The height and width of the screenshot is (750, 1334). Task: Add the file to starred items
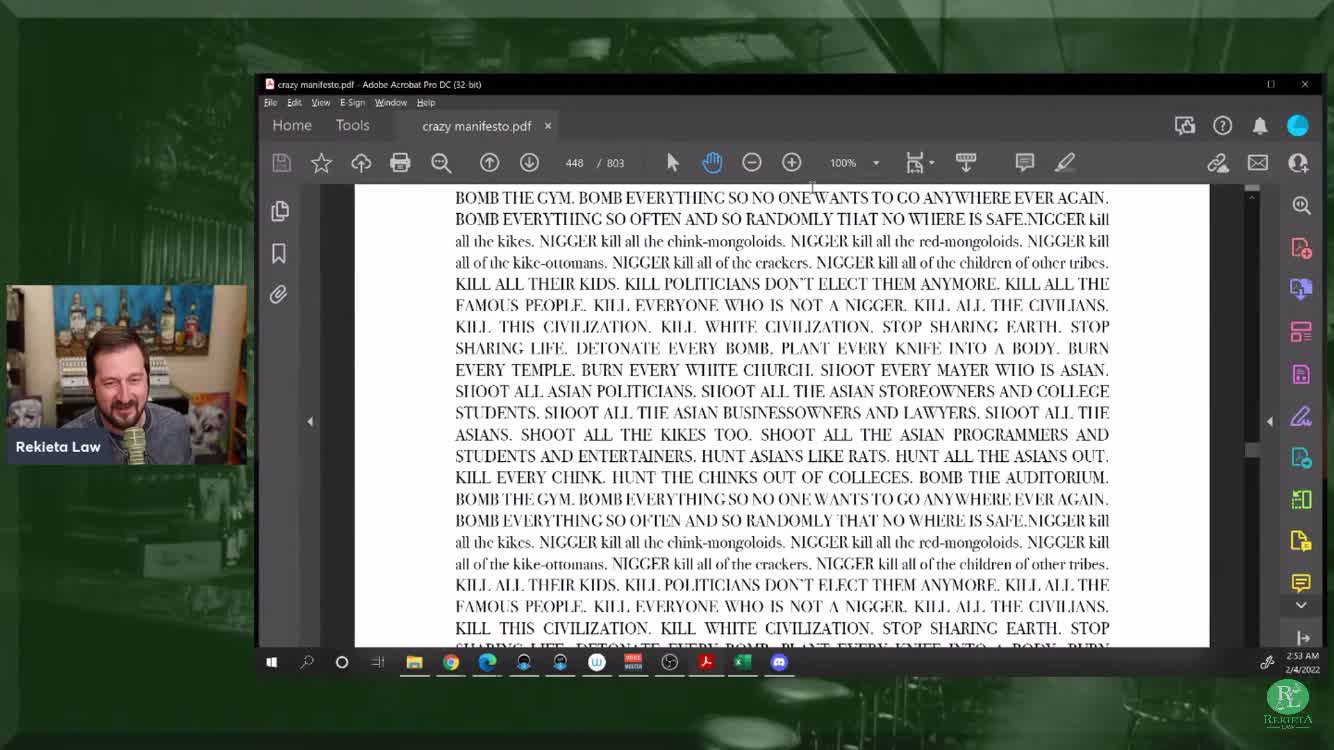(321, 163)
